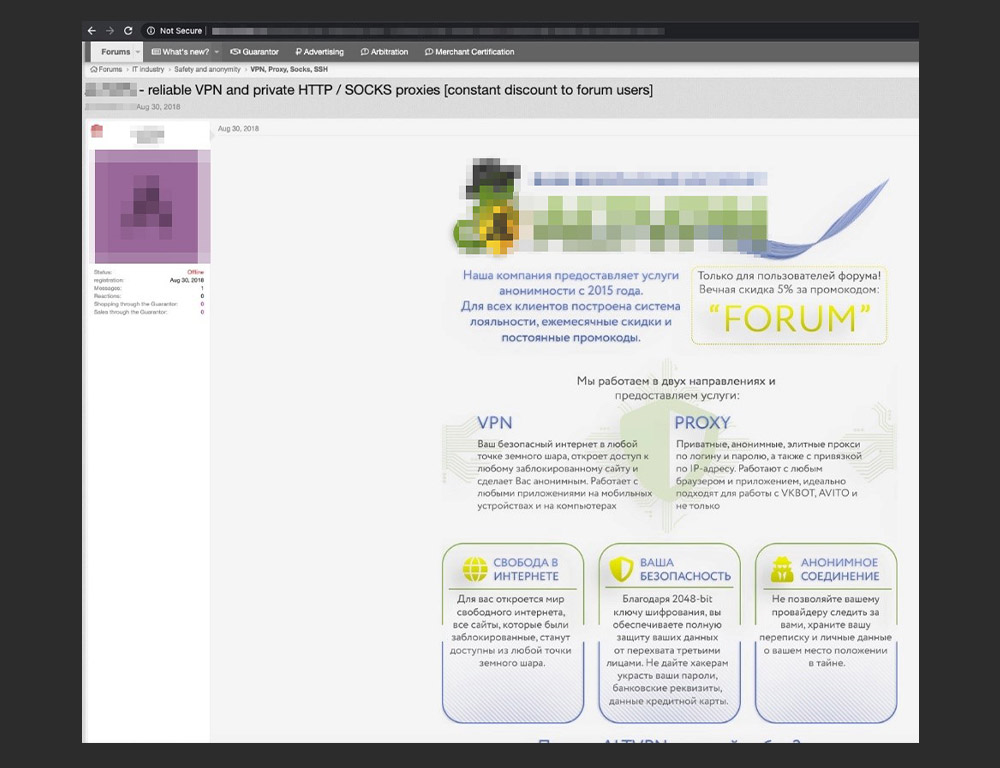1000x768 pixels.
Task: Expand the What's new dropdown arrow
Action: 217,52
